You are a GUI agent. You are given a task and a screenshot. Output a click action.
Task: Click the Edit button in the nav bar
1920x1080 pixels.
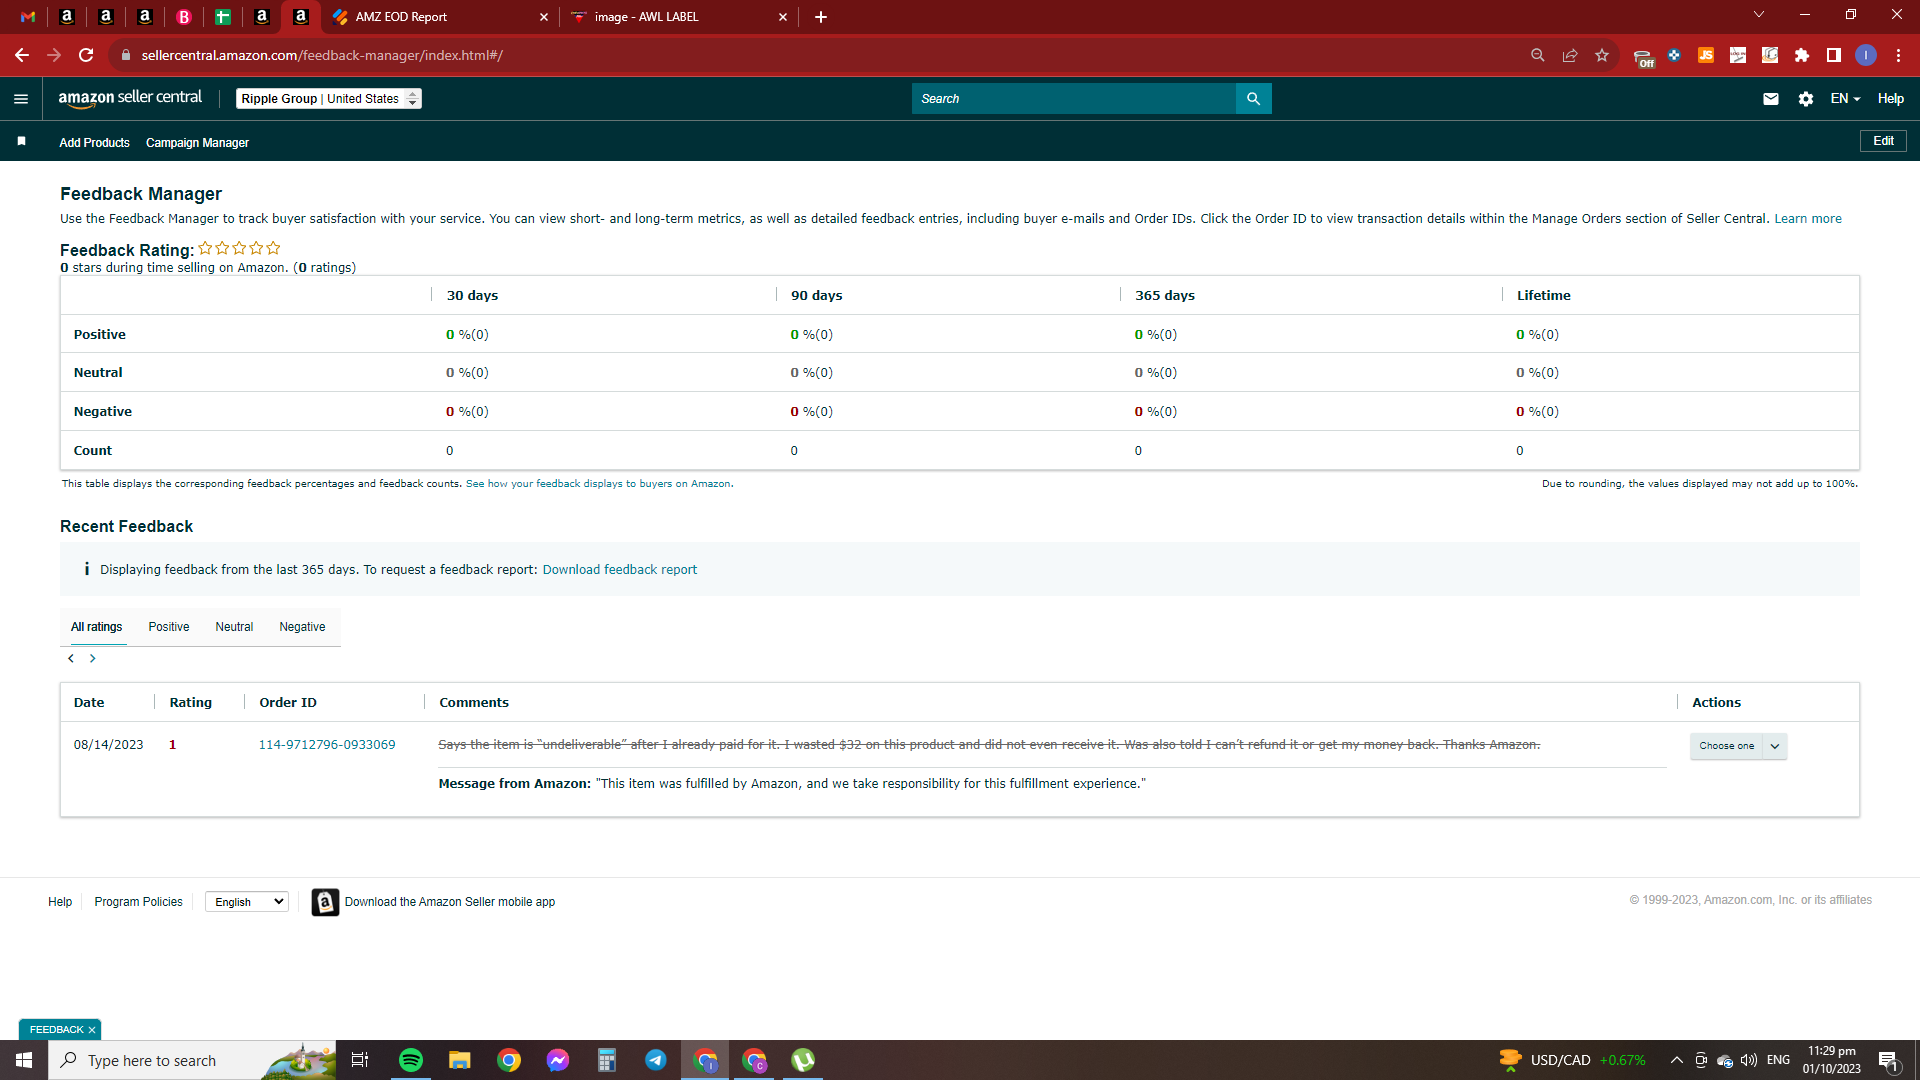pyautogui.click(x=1883, y=141)
